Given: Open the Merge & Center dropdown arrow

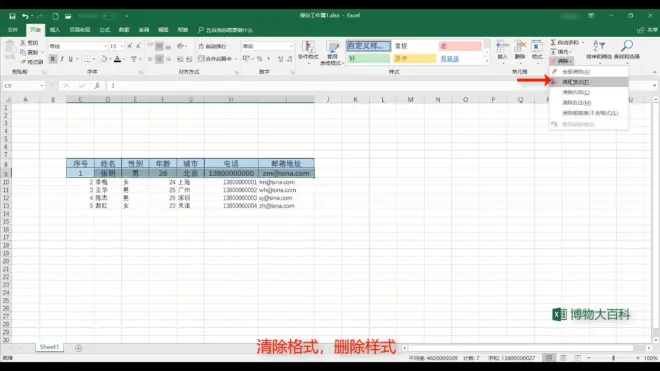Looking at the screenshot, I should click(236, 59).
